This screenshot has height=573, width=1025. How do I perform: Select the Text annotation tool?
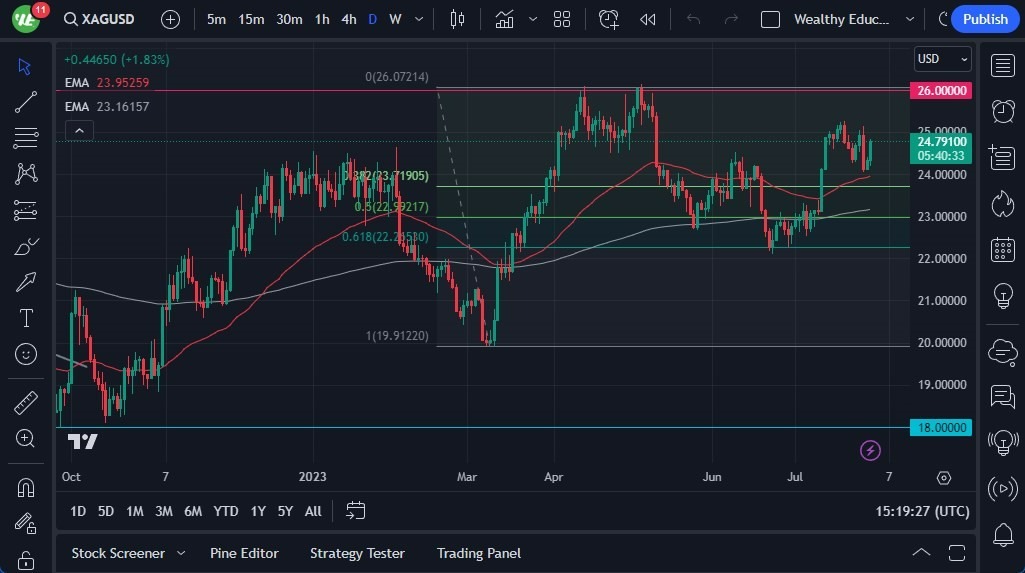pos(26,318)
